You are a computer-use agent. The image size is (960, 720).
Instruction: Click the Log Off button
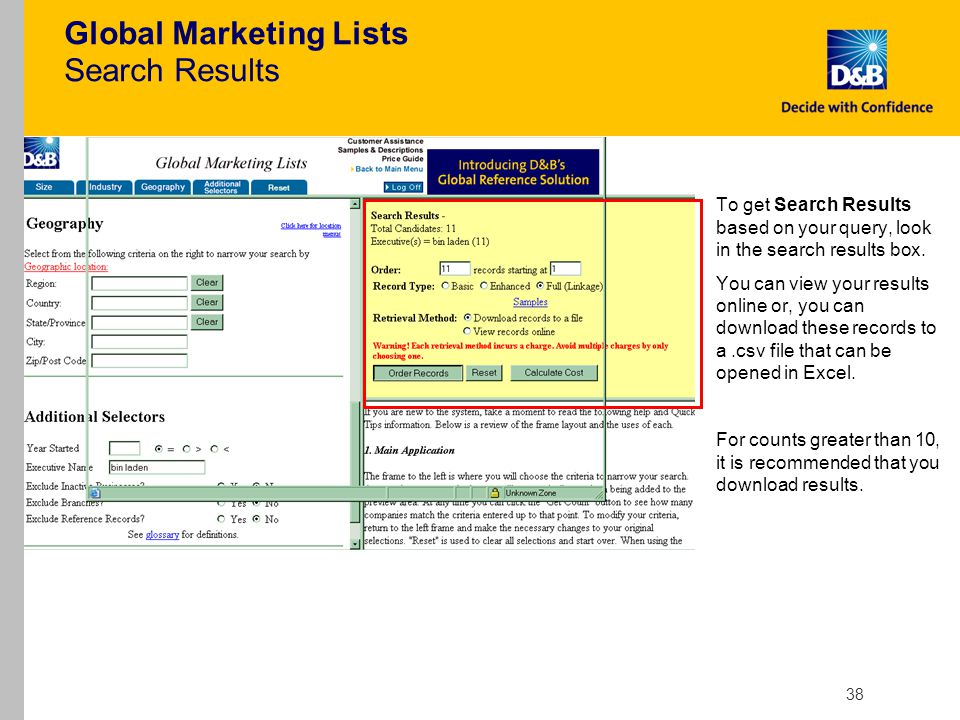(403, 187)
